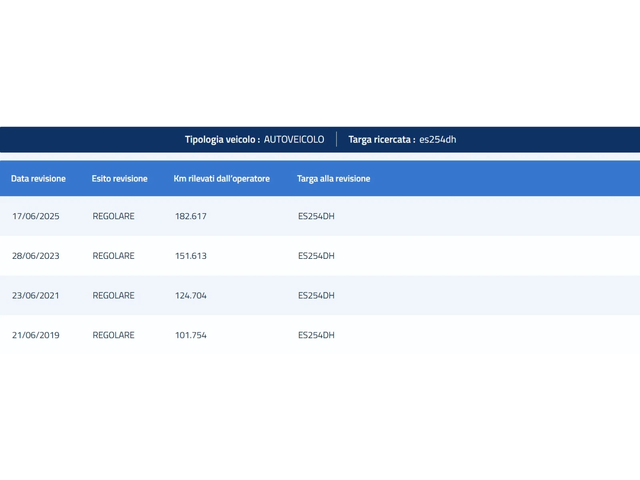The height and width of the screenshot is (480, 640).
Task: Click the 124.704 km value
Action: pos(191,296)
